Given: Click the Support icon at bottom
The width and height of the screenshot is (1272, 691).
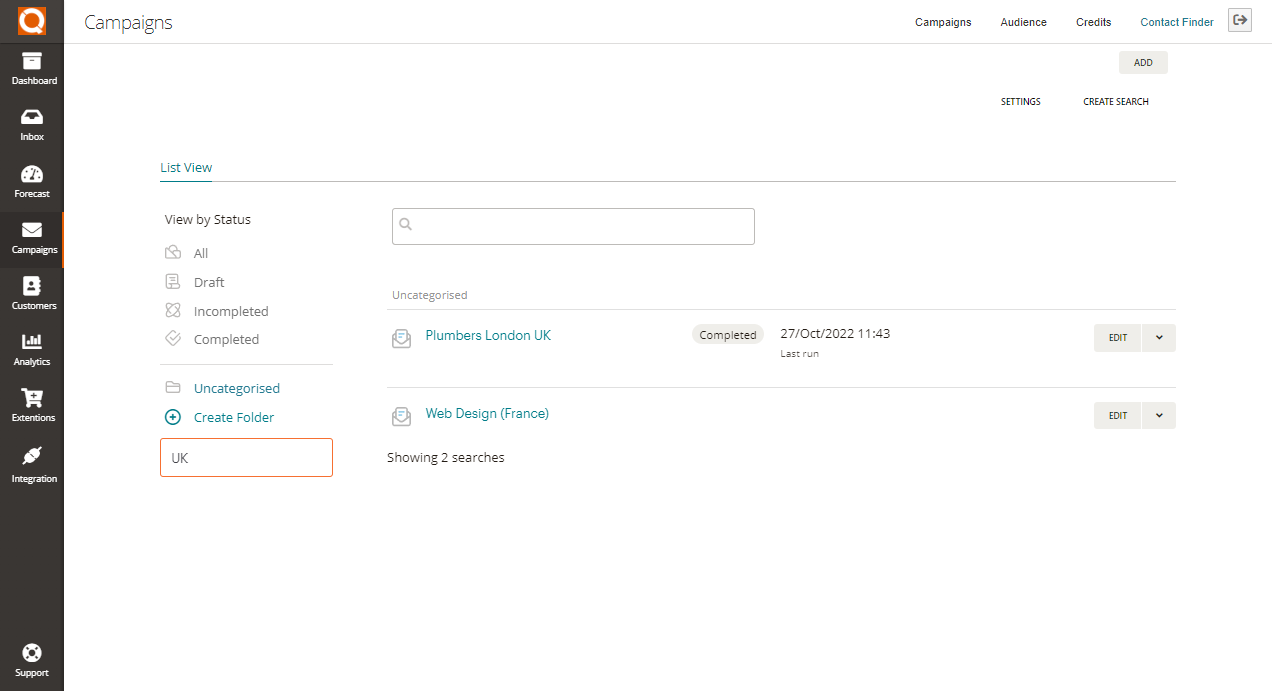Looking at the screenshot, I should click(x=33, y=659).
